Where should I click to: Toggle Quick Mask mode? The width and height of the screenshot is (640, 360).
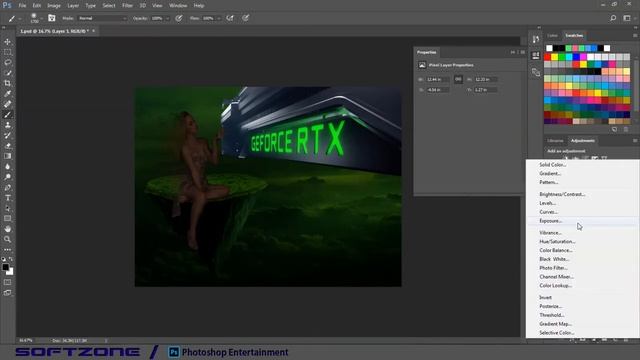[7, 282]
